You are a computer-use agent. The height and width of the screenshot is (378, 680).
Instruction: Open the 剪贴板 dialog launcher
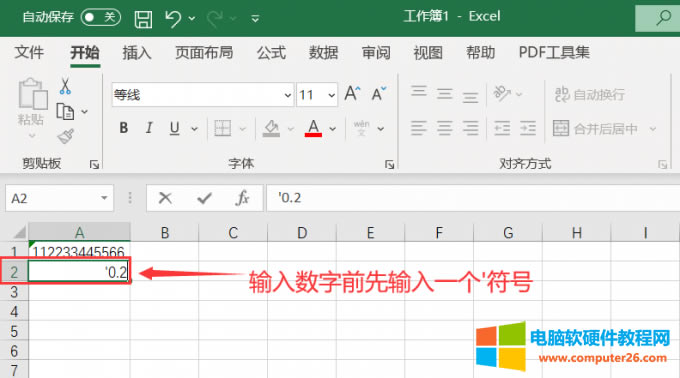pos(94,164)
